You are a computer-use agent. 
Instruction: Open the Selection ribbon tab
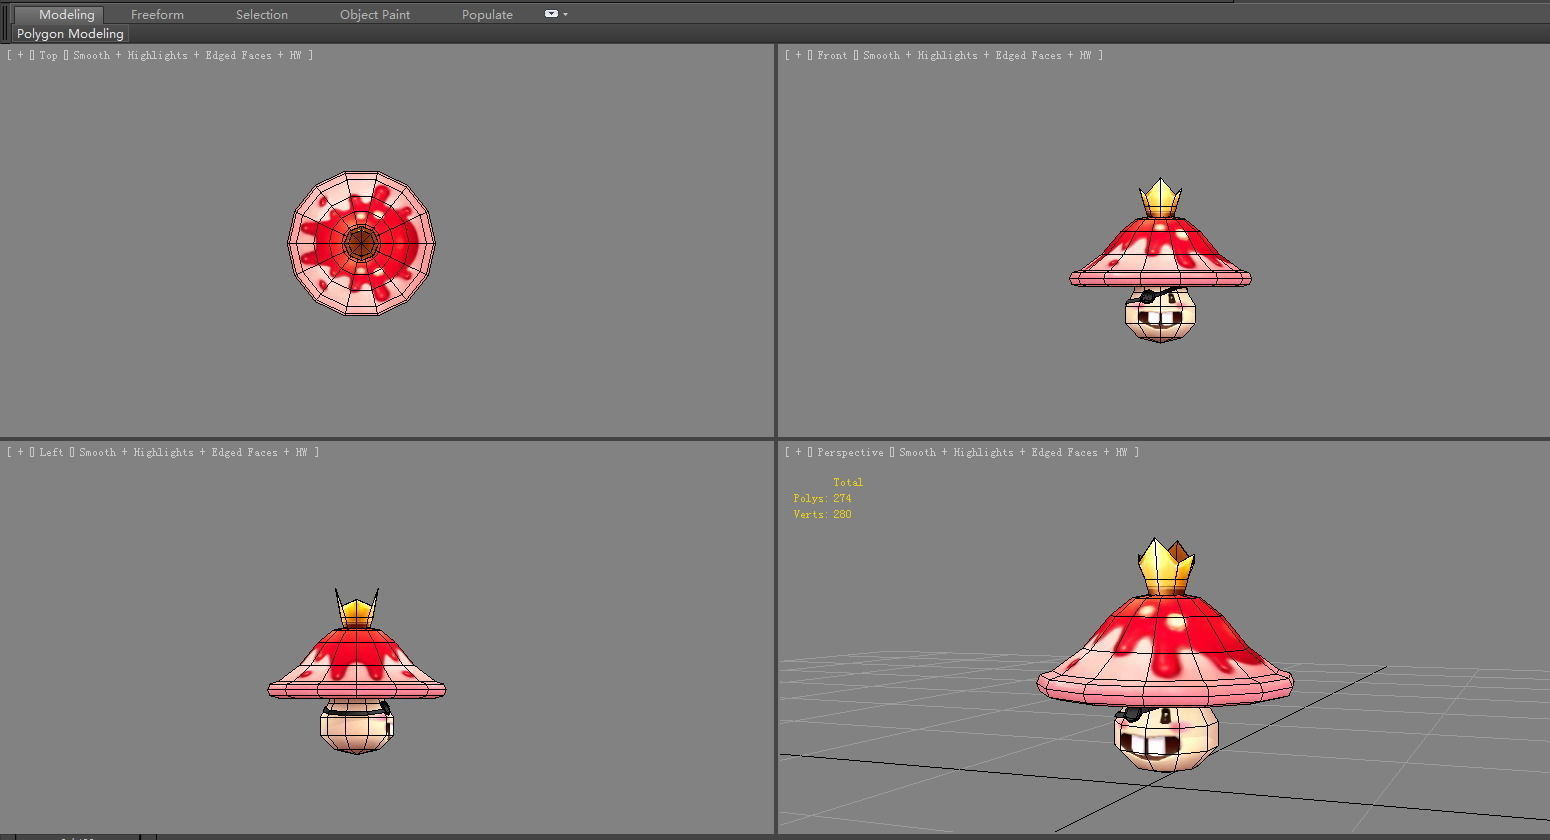click(262, 14)
